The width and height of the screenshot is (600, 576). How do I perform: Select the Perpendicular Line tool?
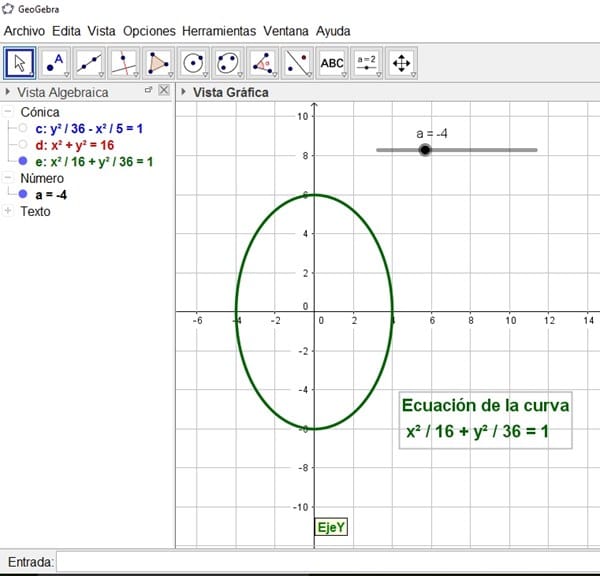point(125,62)
